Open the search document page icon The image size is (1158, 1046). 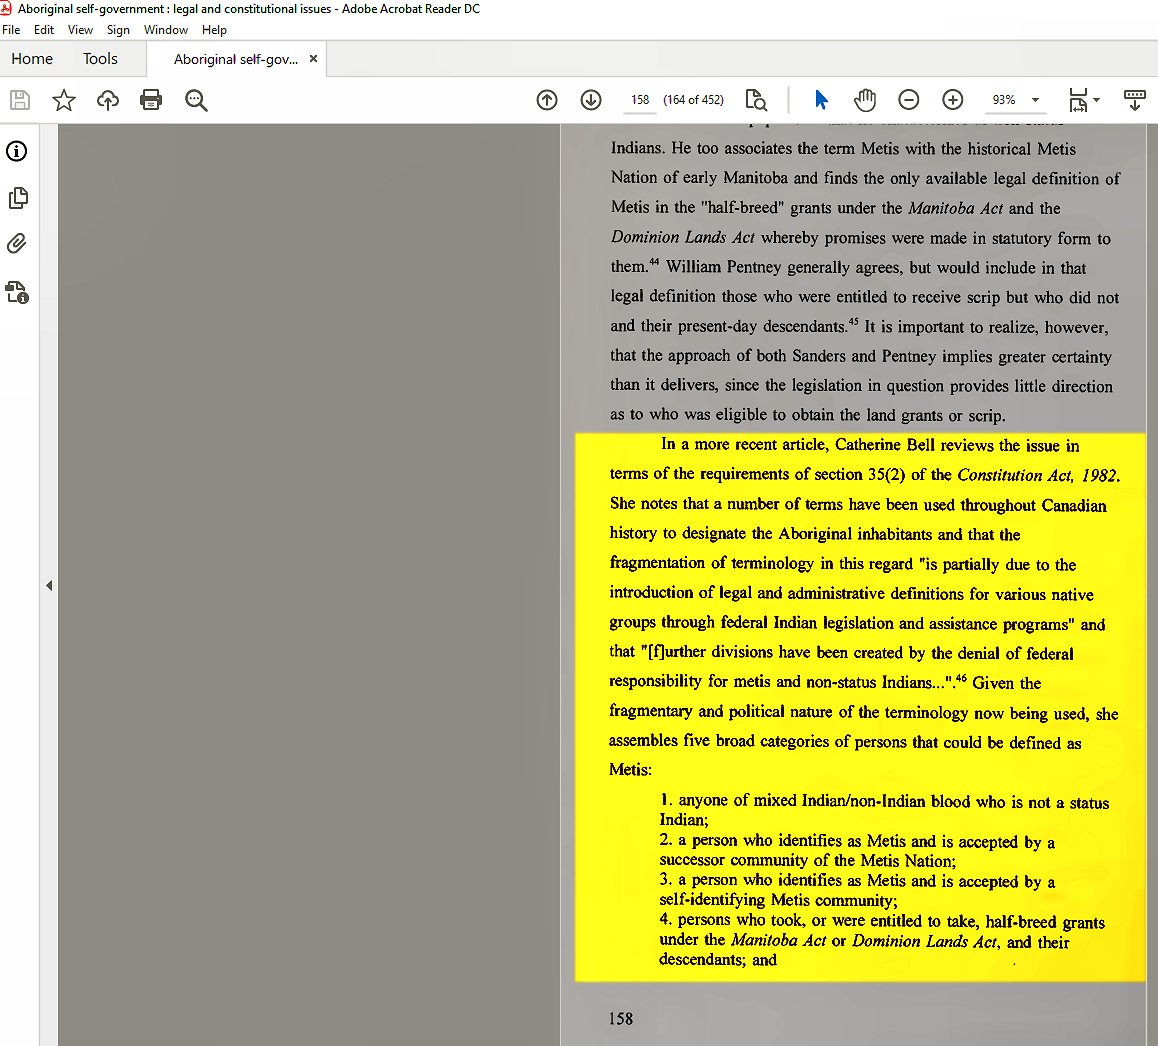756,100
